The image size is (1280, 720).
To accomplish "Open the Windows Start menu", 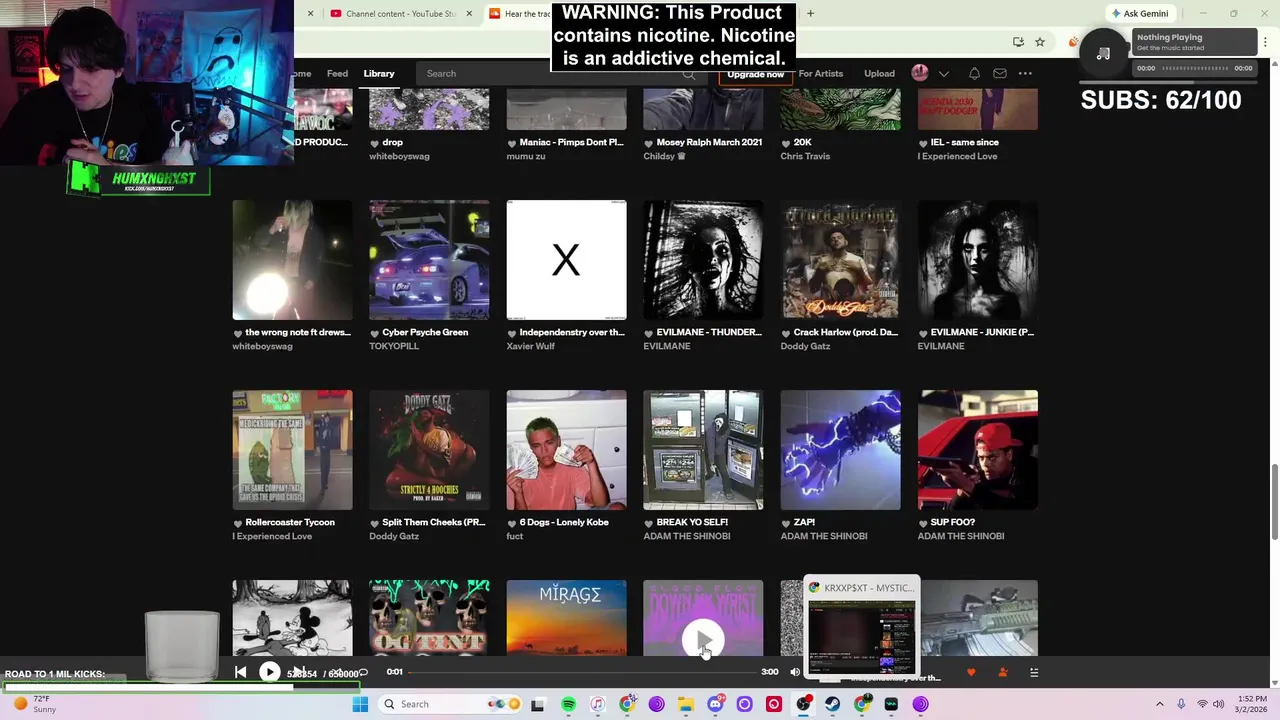I will [360, 704].
